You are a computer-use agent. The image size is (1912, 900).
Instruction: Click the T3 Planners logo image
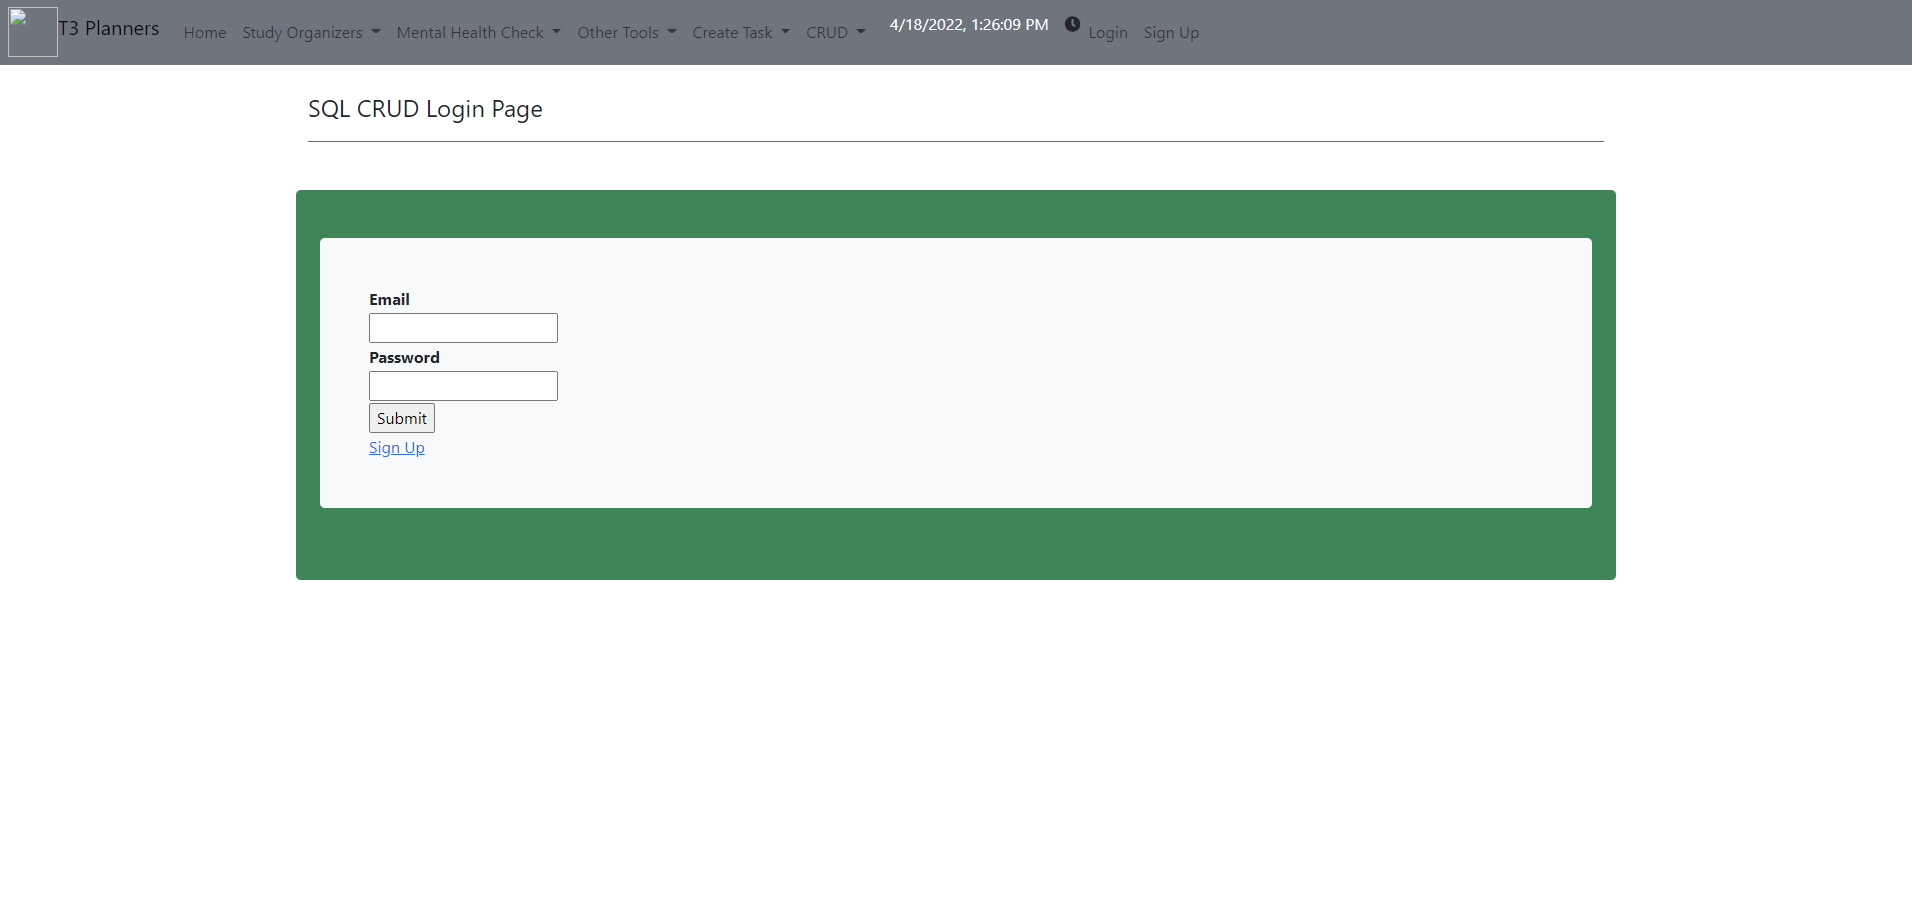32,31
